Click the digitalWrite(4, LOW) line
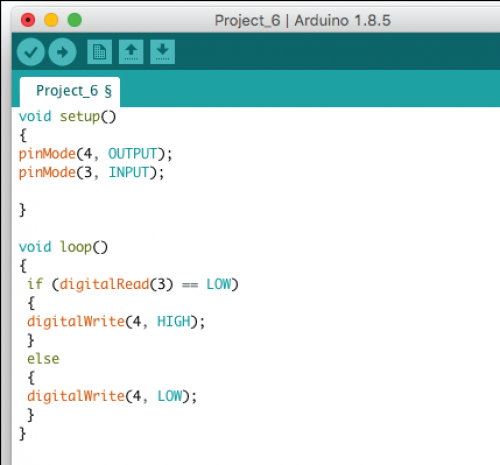The height and width of the screenshot is (465, 500). tap(112, 396)
